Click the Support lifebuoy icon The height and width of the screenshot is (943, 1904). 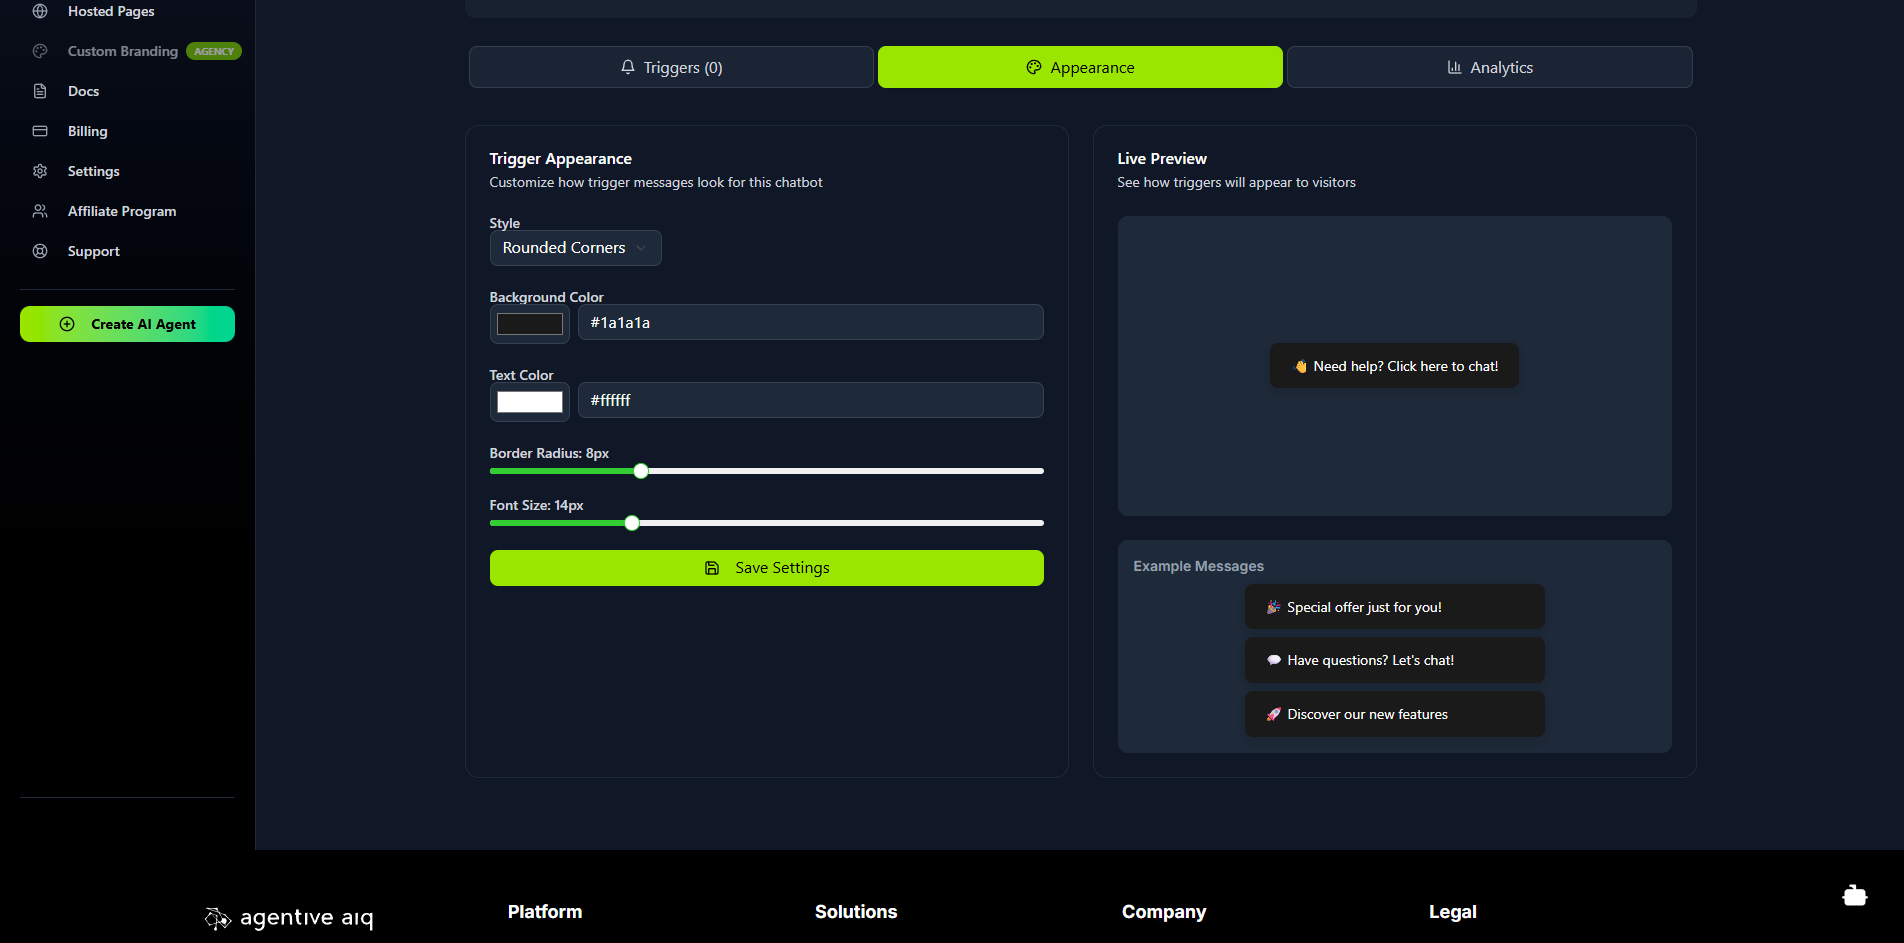[40, 251]
